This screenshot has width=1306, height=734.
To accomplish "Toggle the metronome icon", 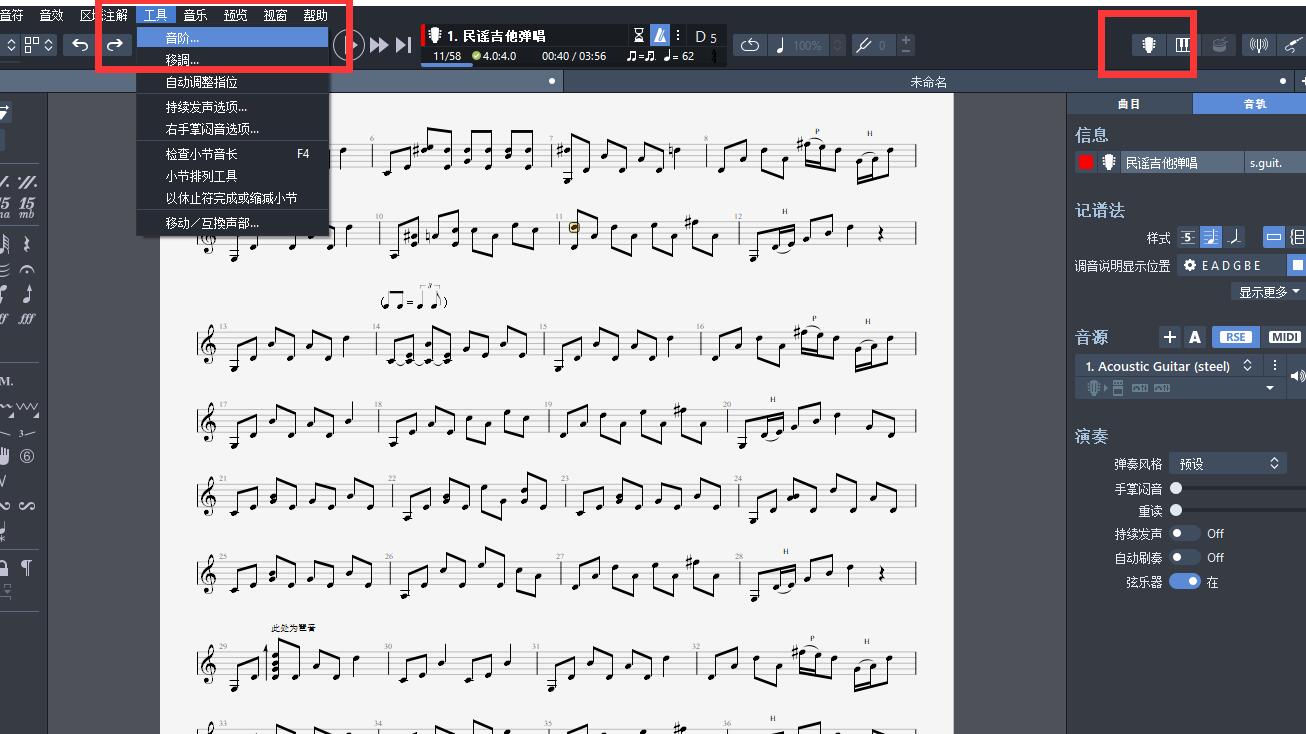I will [660, 35].
